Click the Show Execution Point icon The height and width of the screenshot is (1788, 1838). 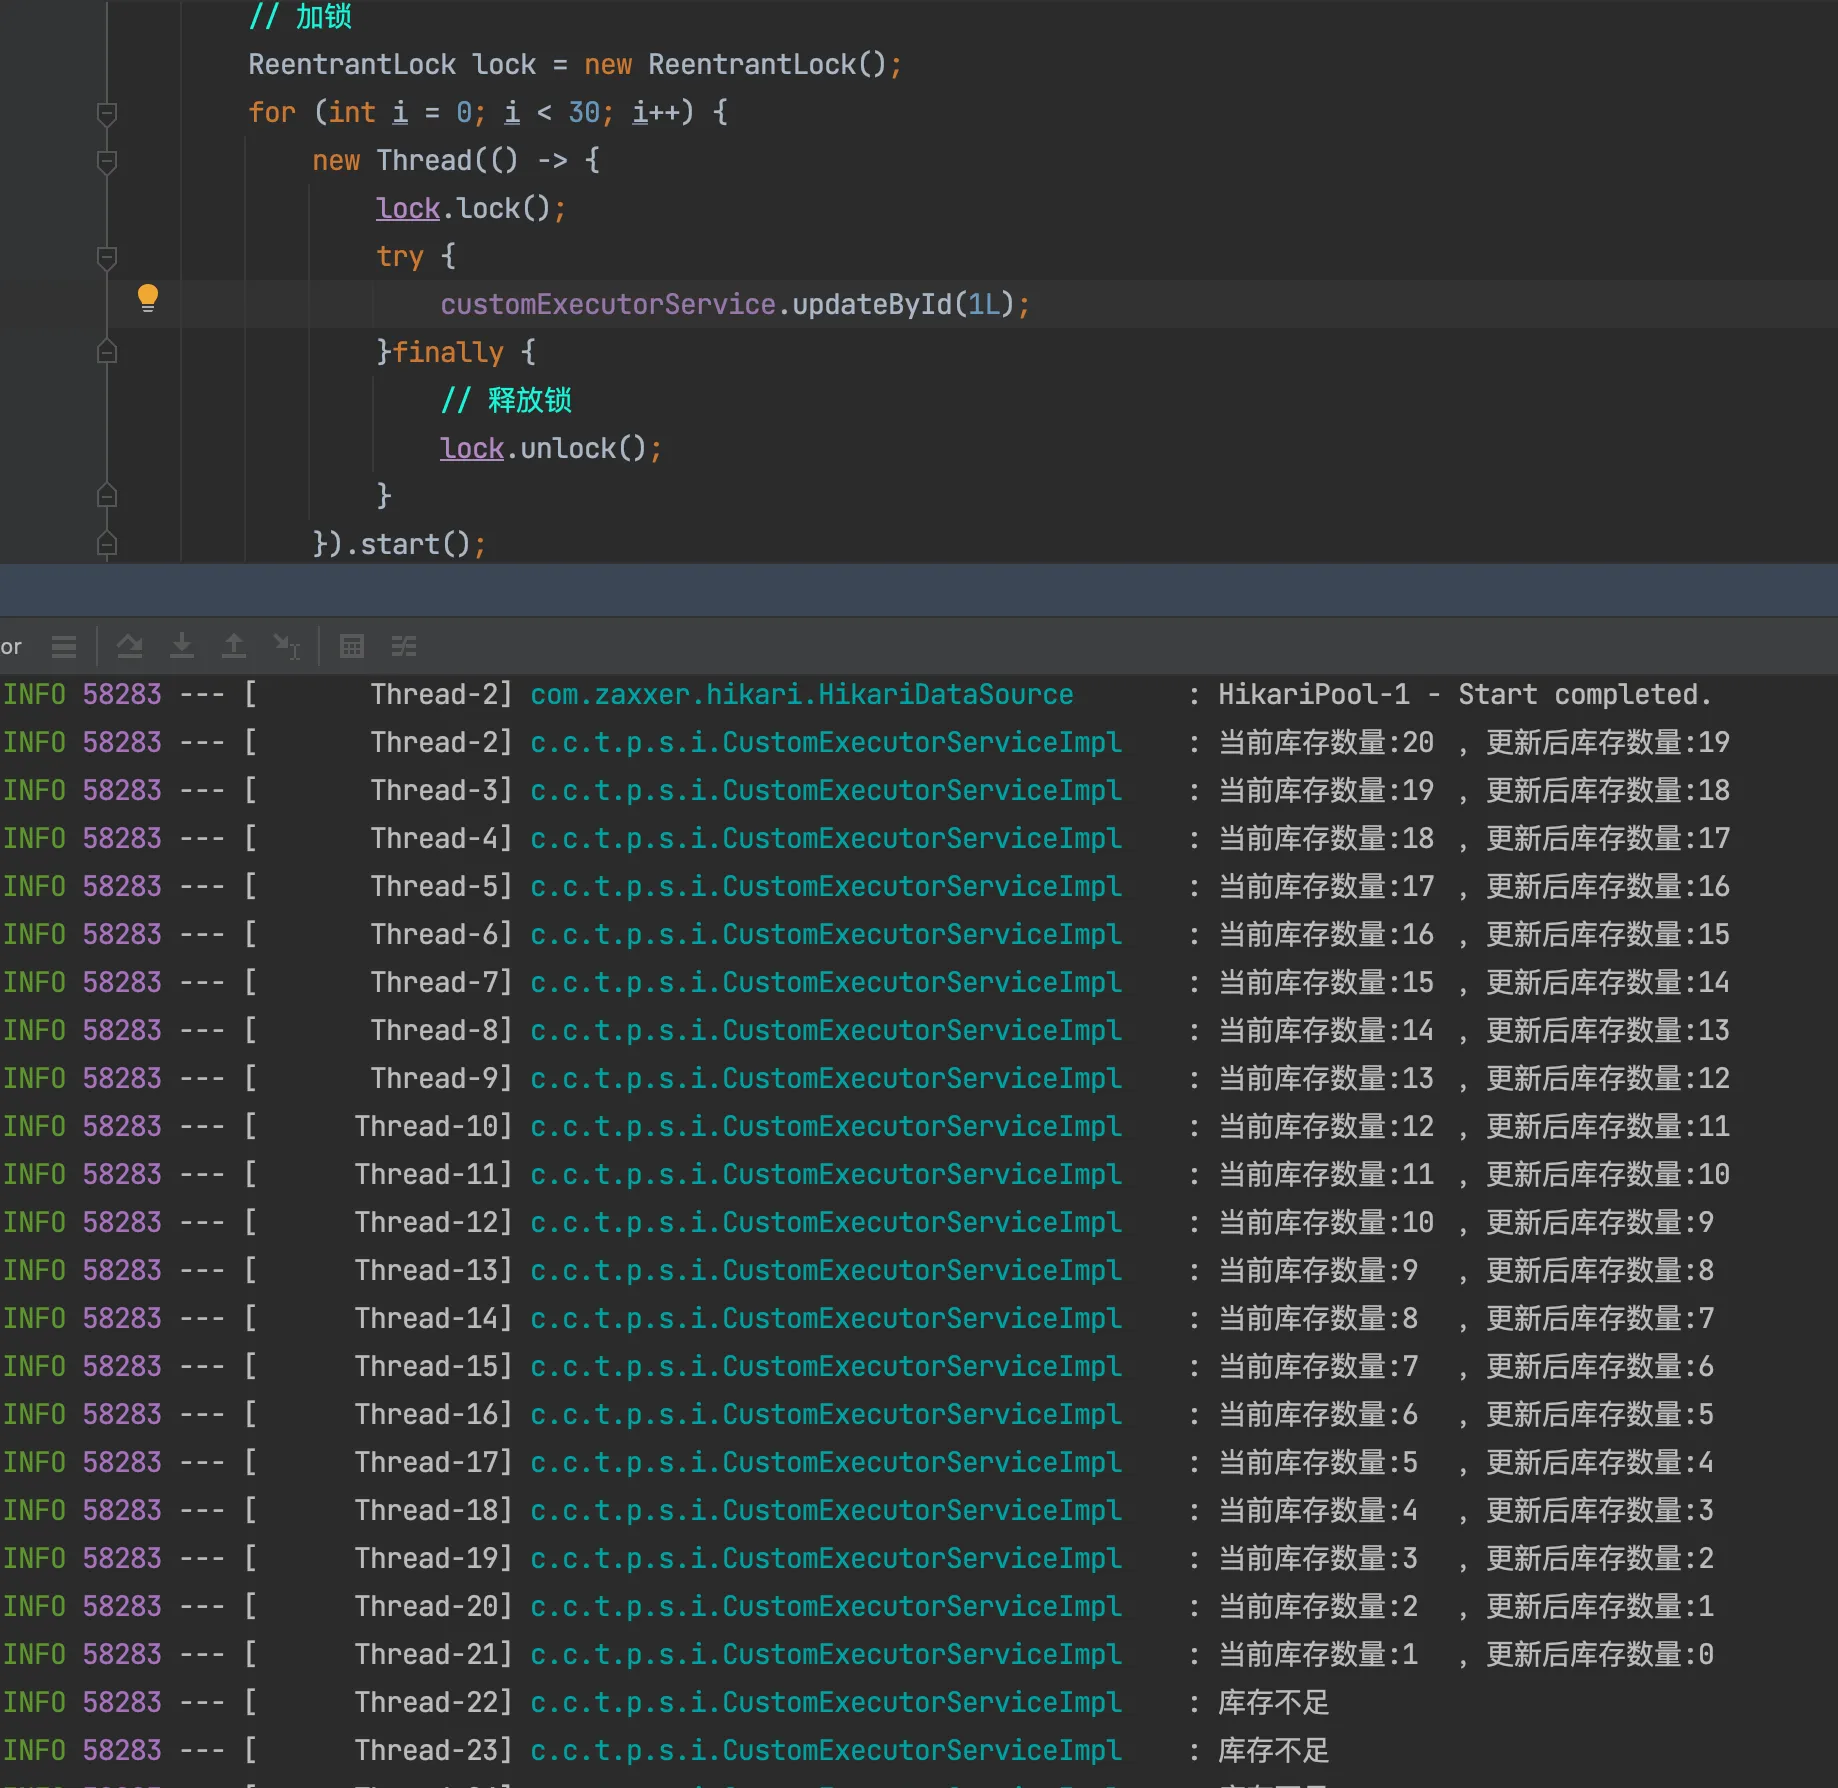click(x=64, y=647)
